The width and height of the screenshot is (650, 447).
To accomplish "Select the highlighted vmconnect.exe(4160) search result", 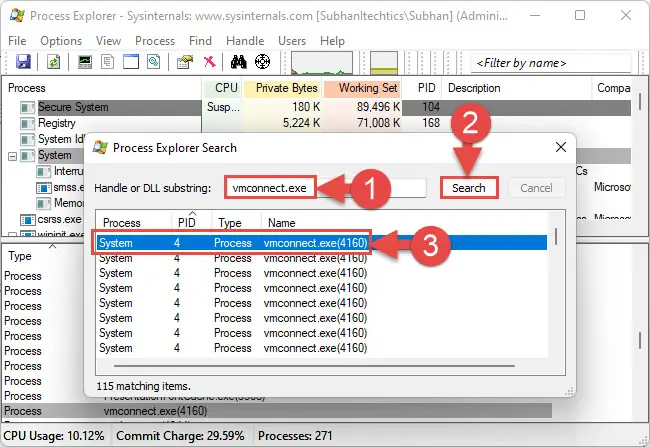I will pyautogui.click(x=322, y=243).
